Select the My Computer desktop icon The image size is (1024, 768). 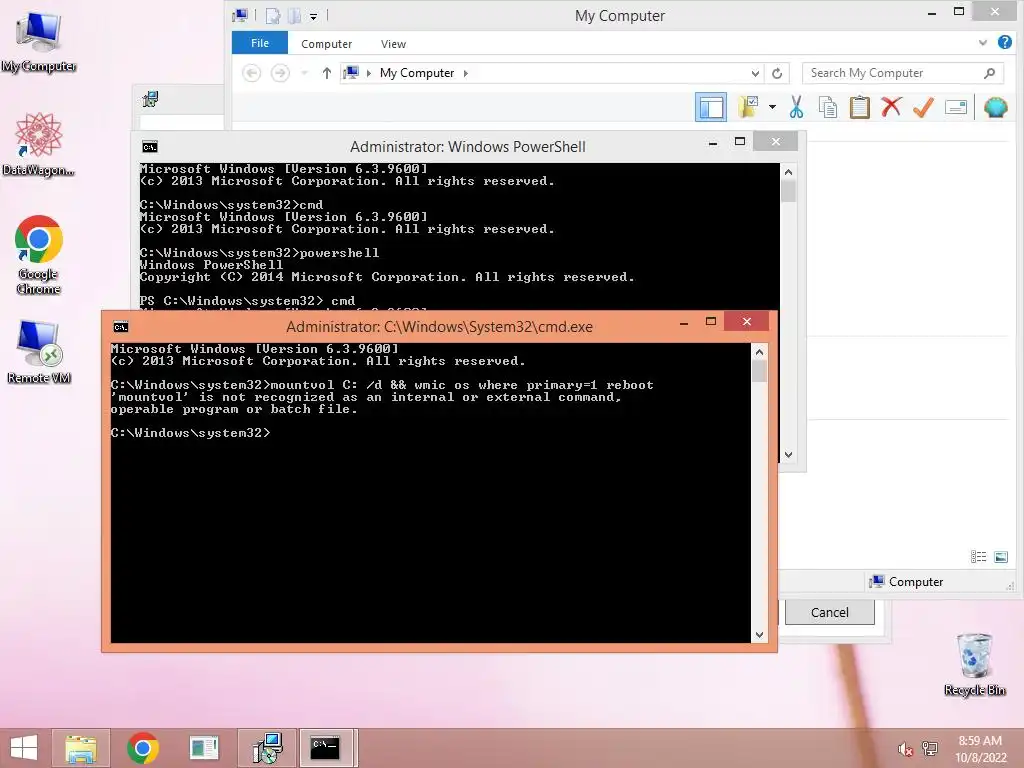[x=39, y=41]
